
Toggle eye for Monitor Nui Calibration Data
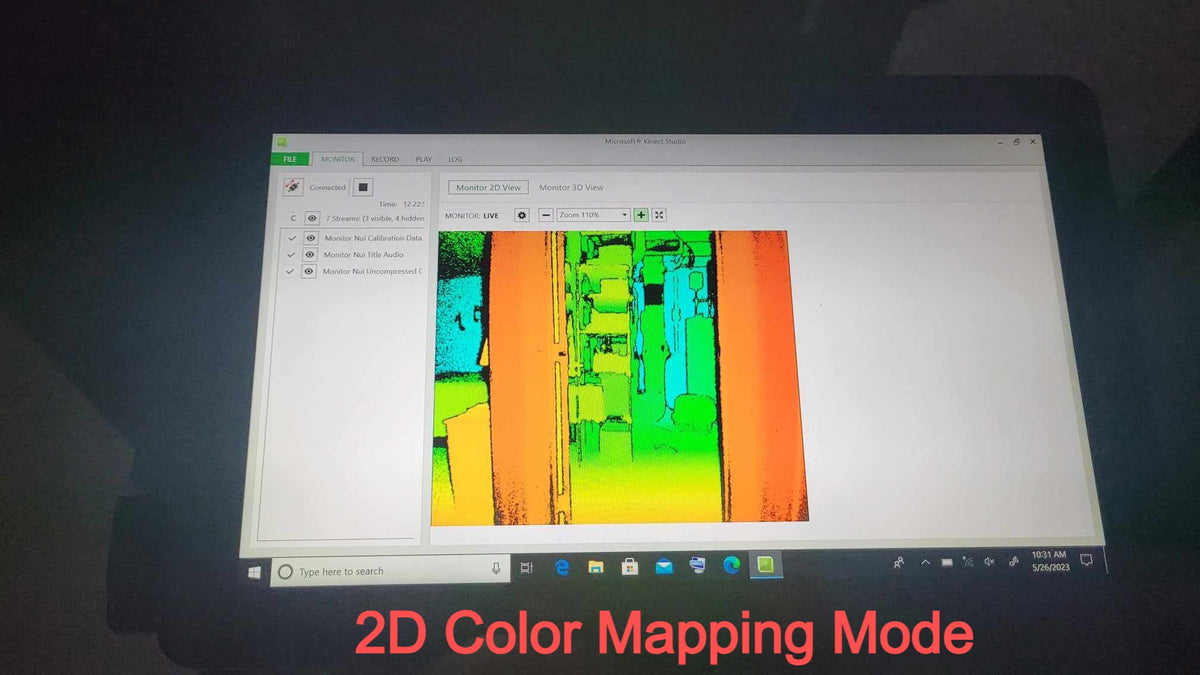pos(311,238)
